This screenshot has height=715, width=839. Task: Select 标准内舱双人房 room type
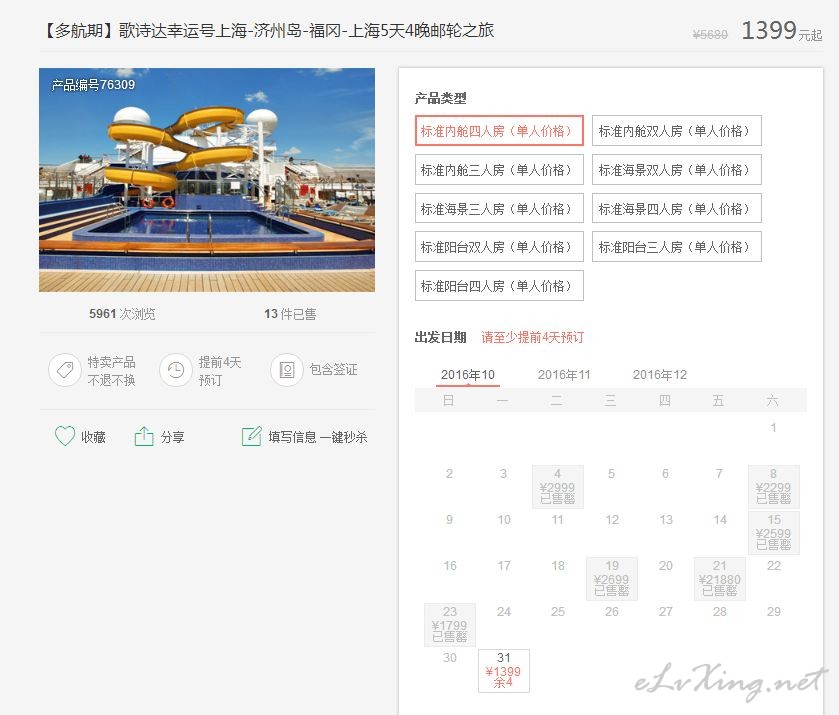click(676, 131)
